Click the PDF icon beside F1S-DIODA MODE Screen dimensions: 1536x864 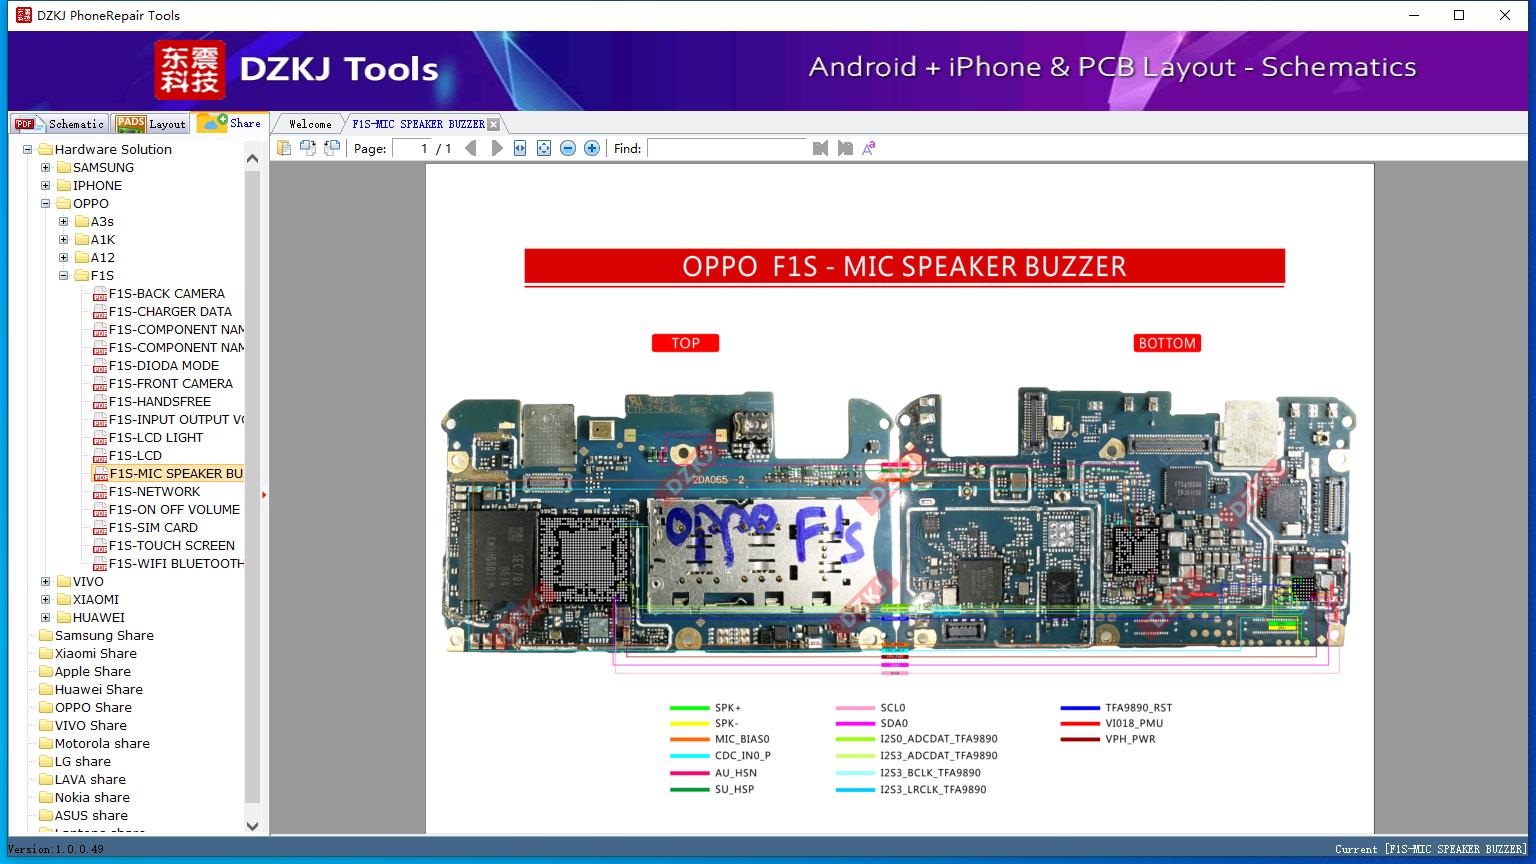100,366
